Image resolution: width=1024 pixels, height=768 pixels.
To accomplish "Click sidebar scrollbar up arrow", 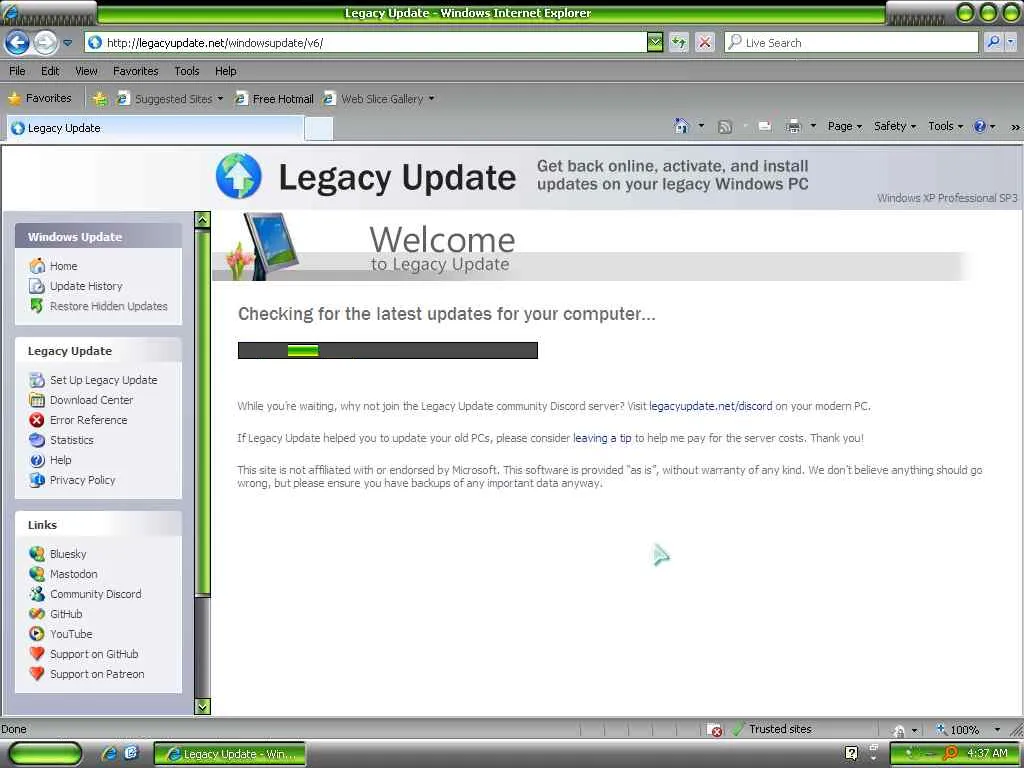I will (202, 220).
